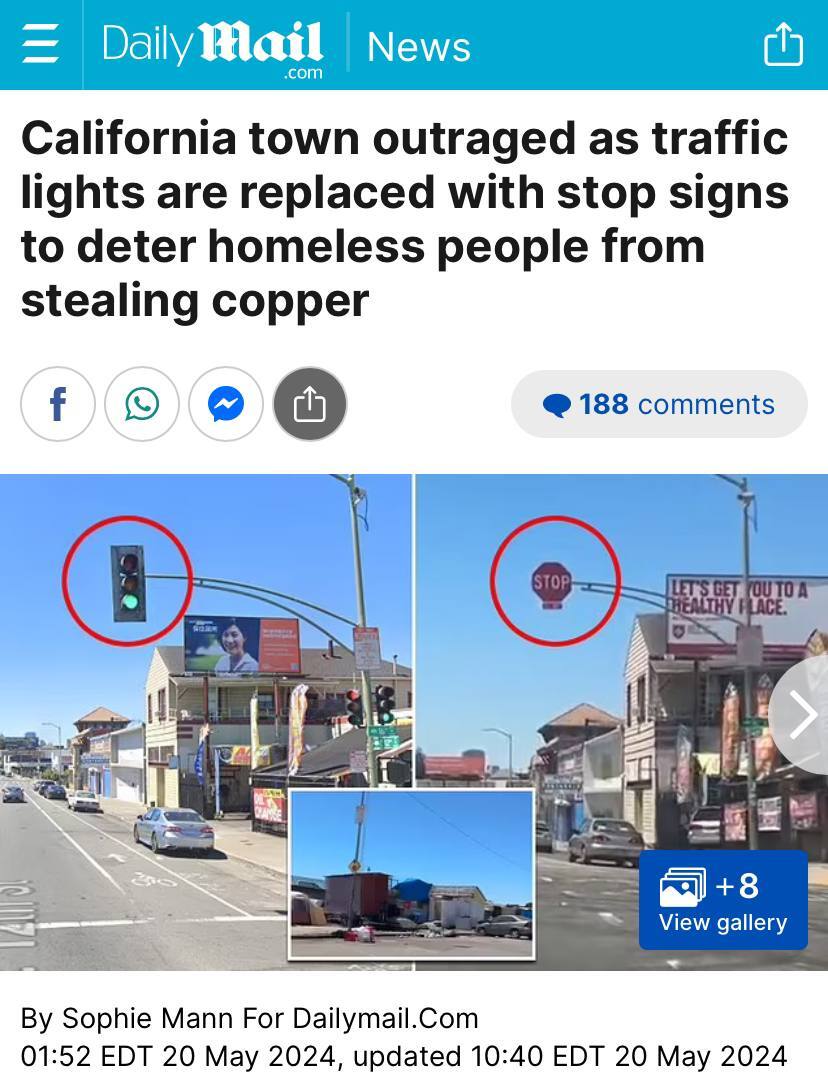828x1087 pixels.
Task: Open the 188 comments section
Action: (x=659, y=404)
